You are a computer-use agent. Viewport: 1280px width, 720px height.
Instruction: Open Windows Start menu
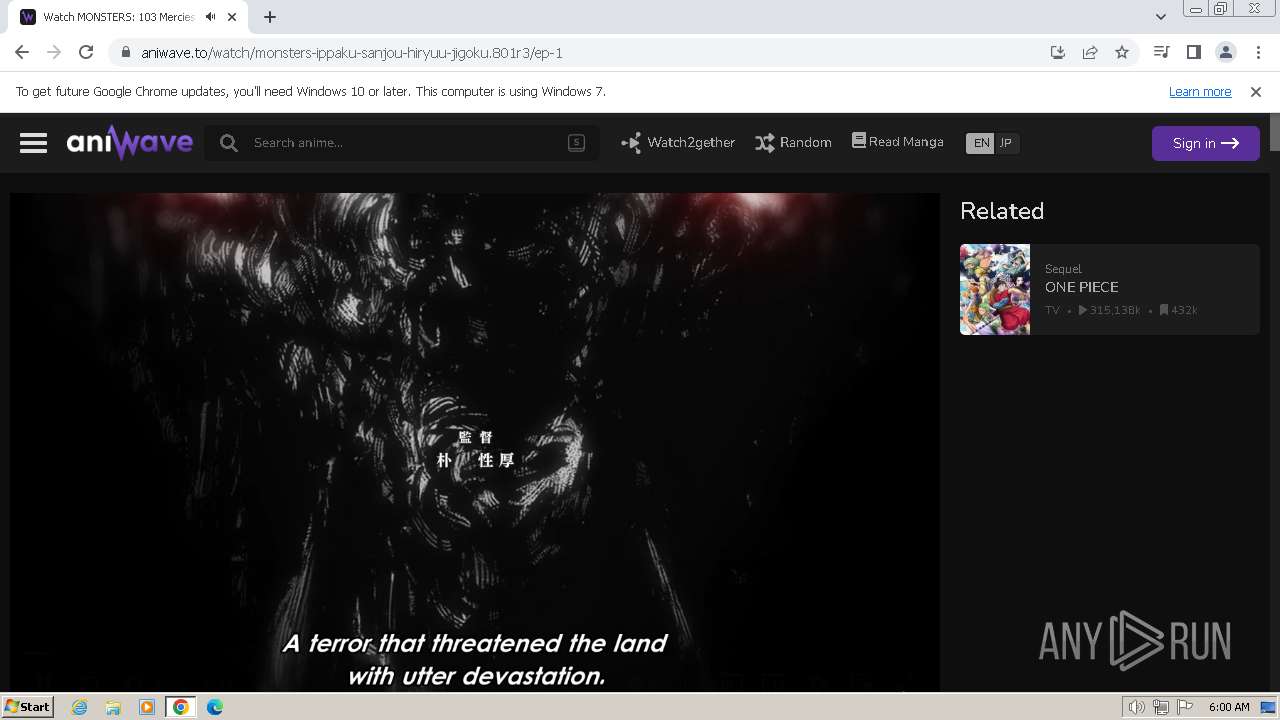27,706
